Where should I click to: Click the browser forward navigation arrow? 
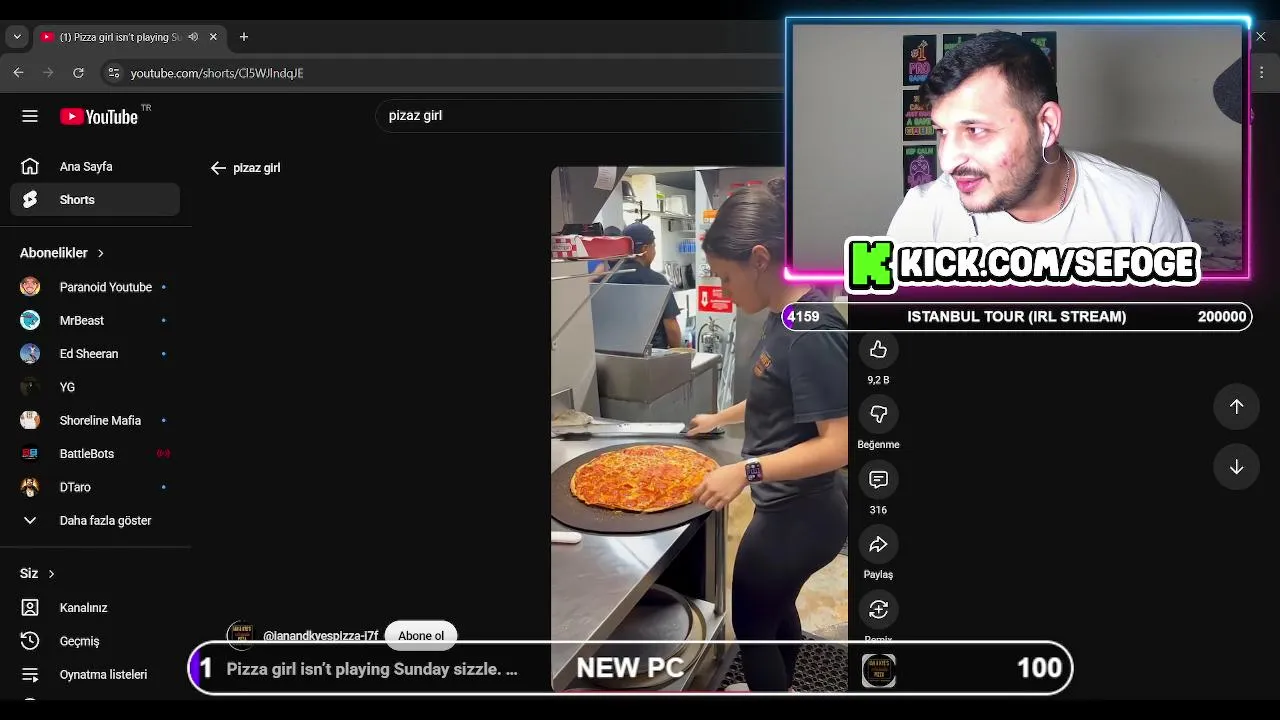pyautogui.click(x=48, y=73)
